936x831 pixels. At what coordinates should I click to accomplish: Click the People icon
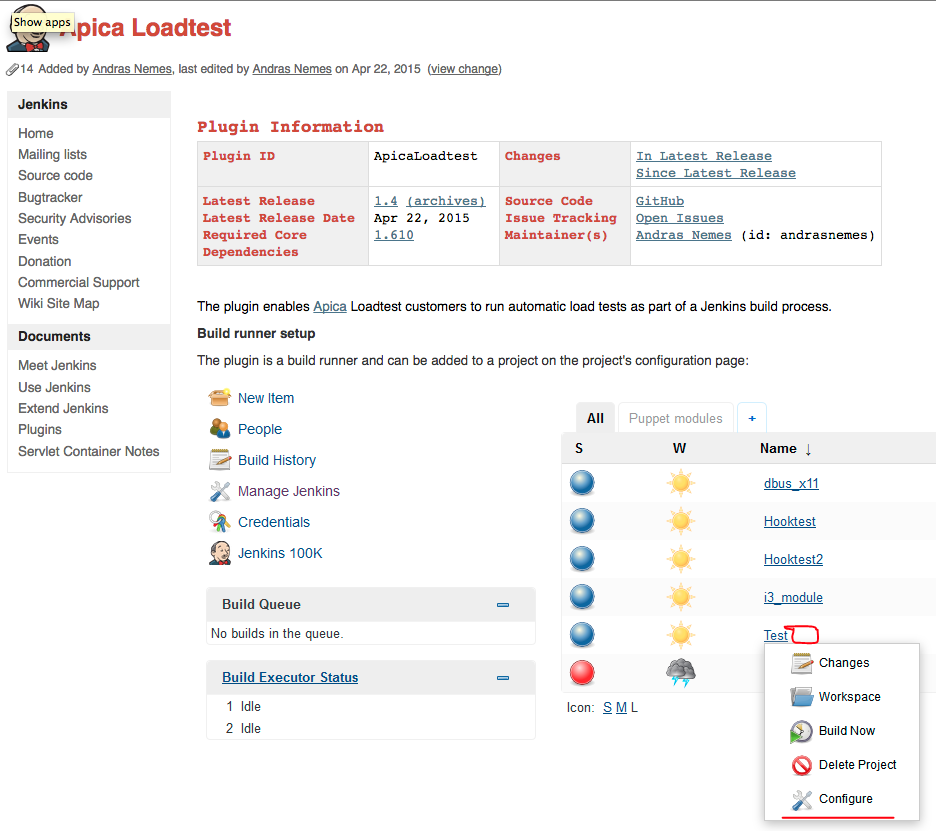point(220,428)
